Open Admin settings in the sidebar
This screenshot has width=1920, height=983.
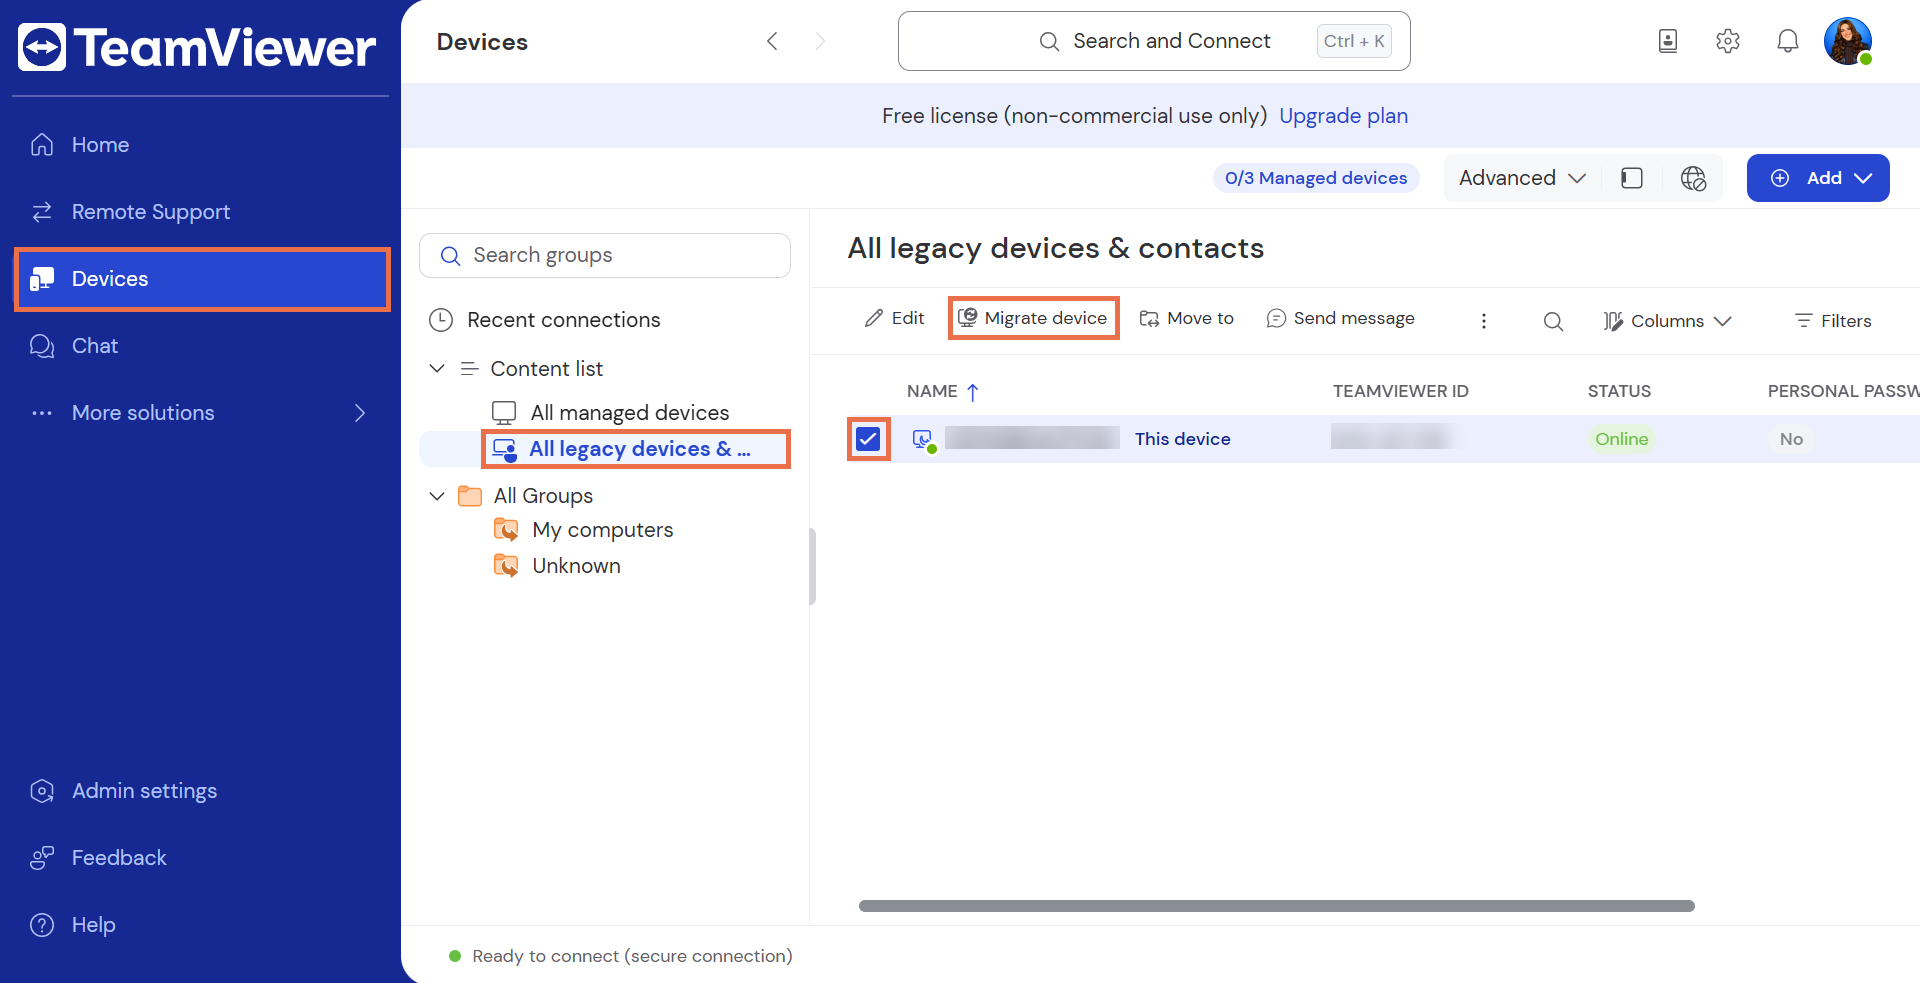[x=200, y=791]
